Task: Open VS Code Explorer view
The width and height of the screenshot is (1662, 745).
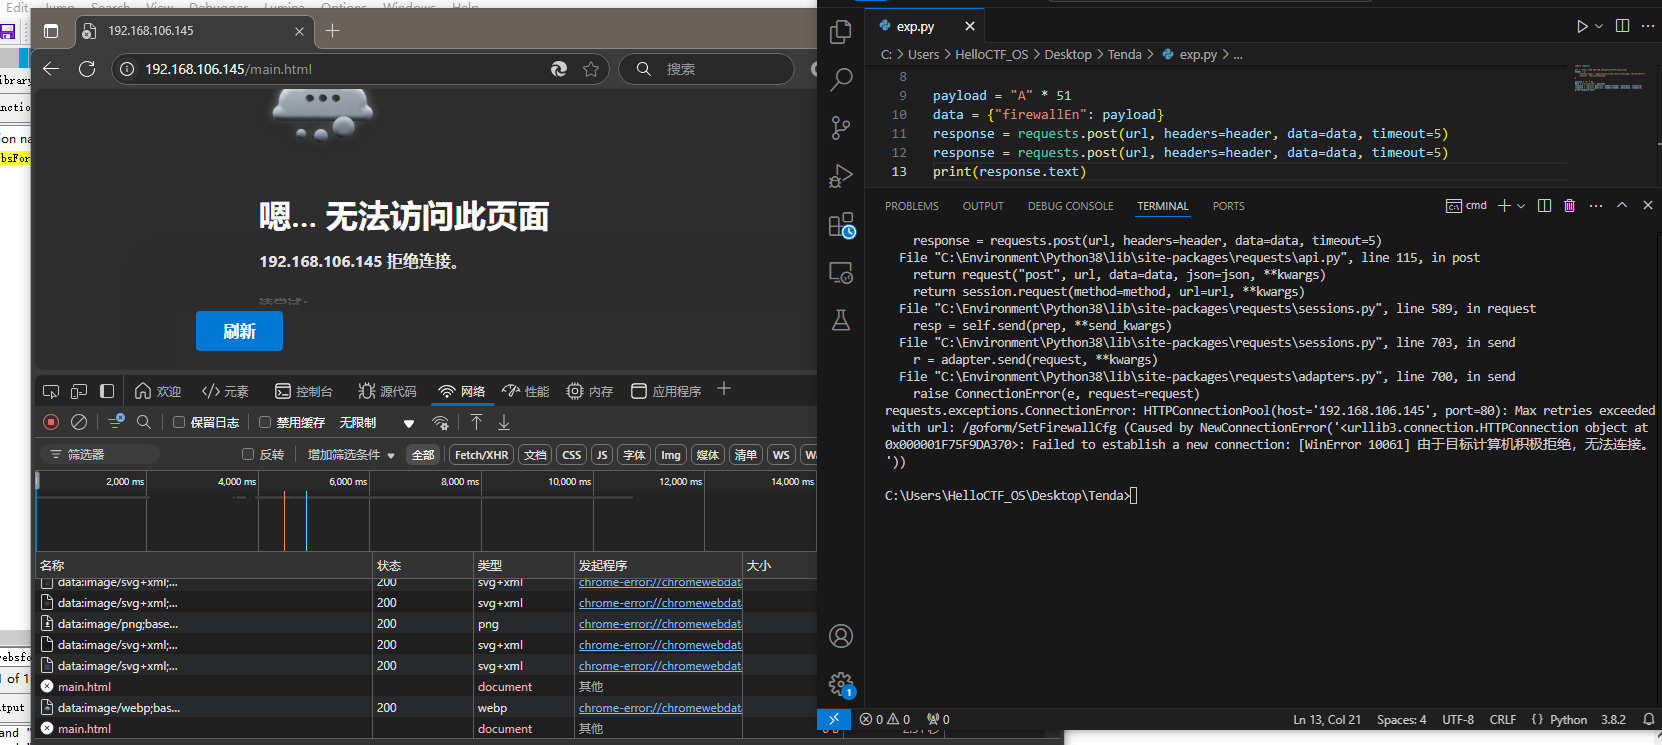Action: pos(841,32)
